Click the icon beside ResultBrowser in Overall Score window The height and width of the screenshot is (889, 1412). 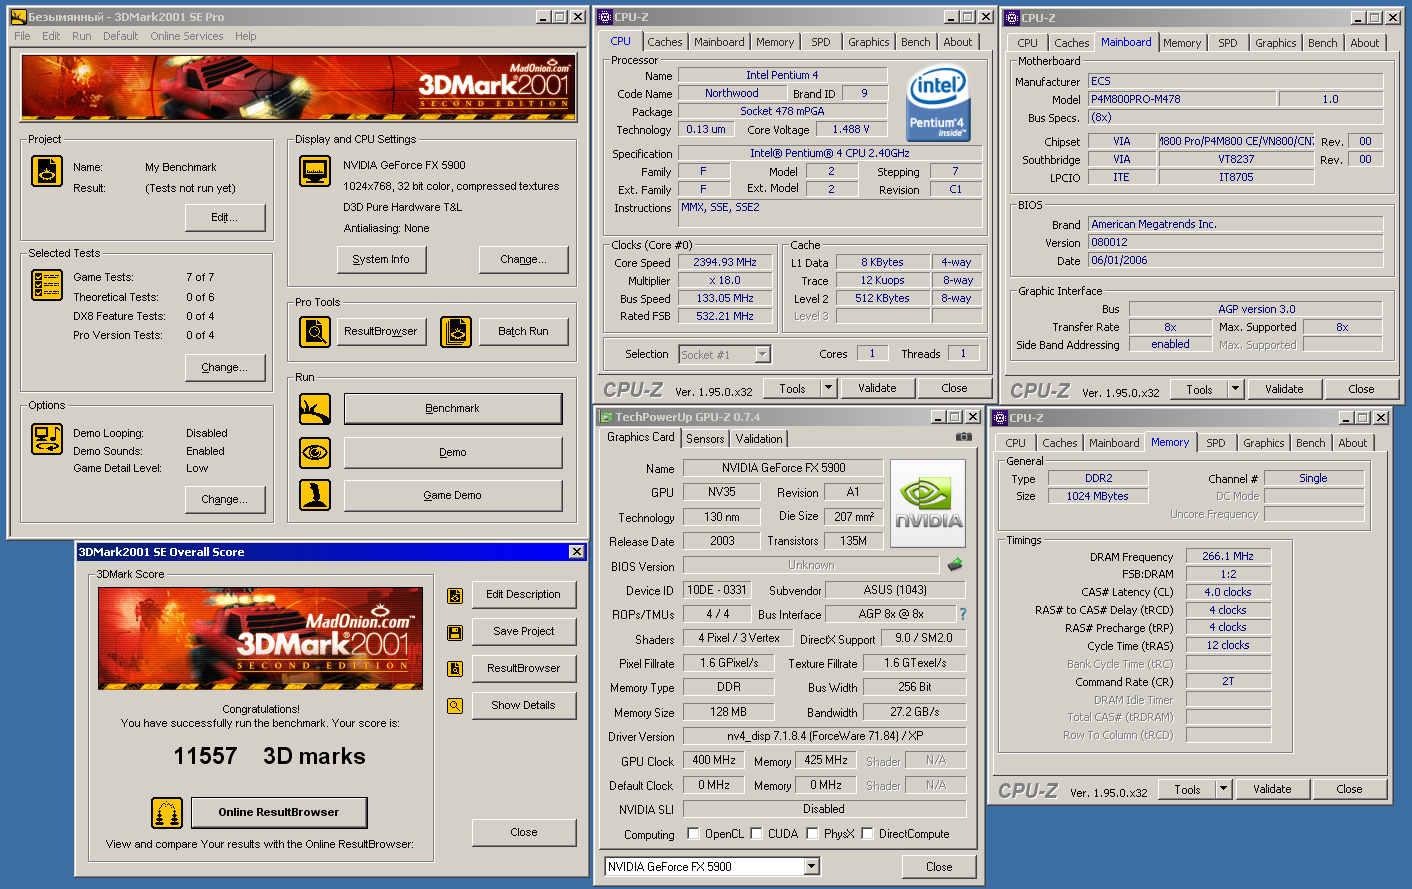(x=455, y=669)
